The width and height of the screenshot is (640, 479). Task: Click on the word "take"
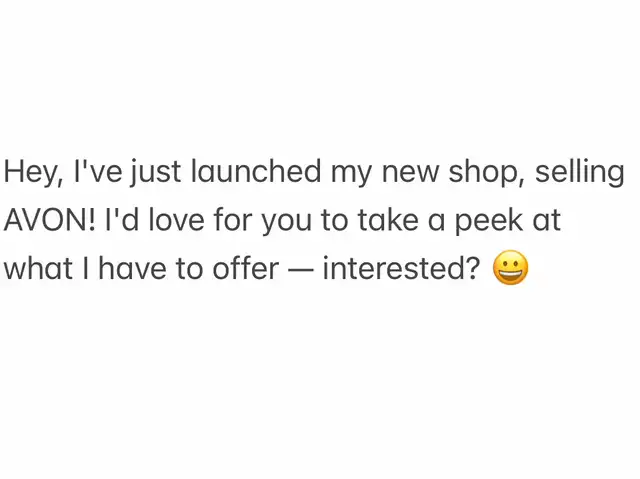coord(388,220)
